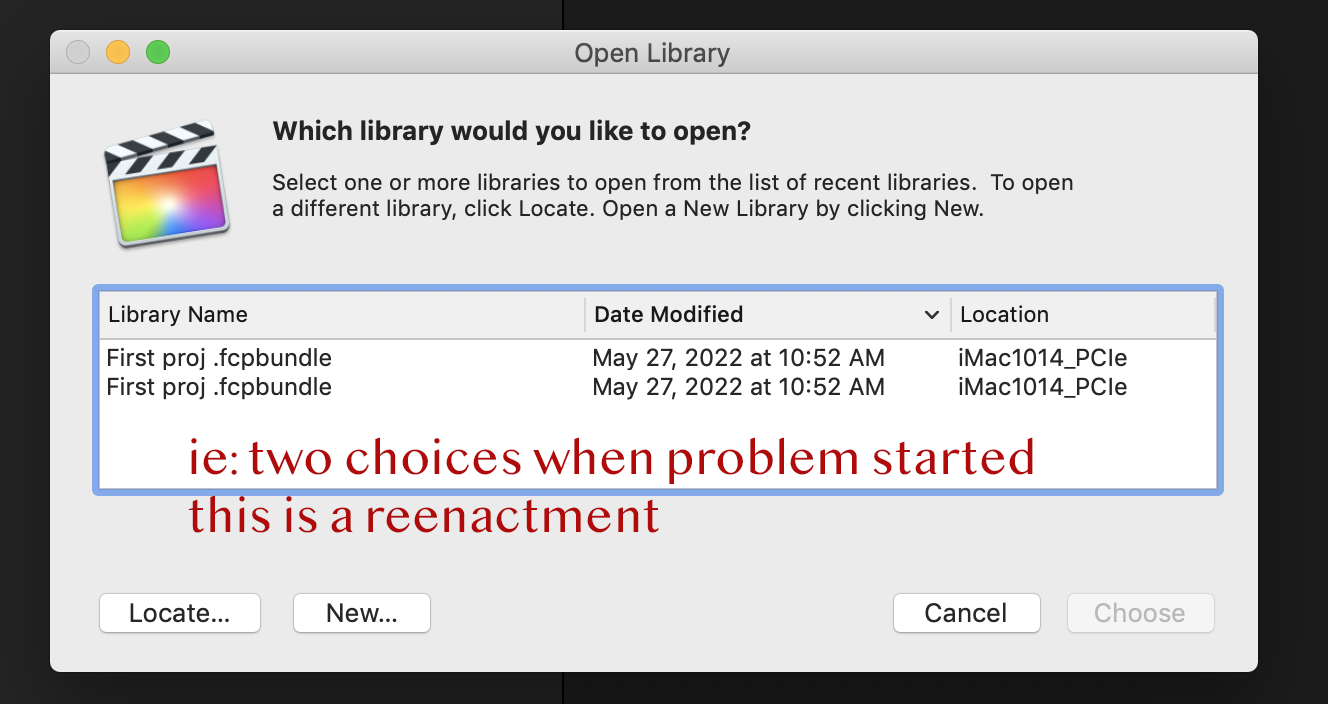Create a library with New... button
This screenshot has width=1328, height=704.
tap(361, 613)
